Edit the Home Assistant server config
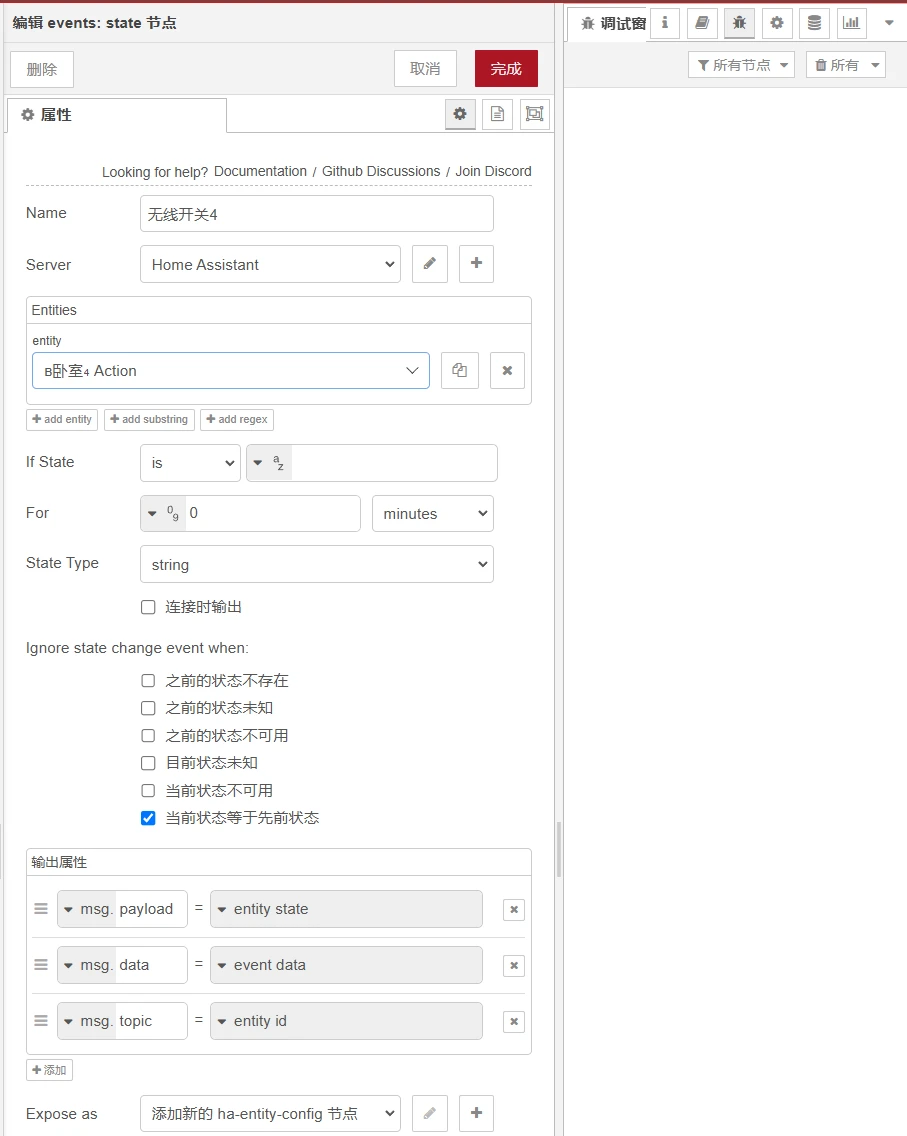 pos(430,264)
